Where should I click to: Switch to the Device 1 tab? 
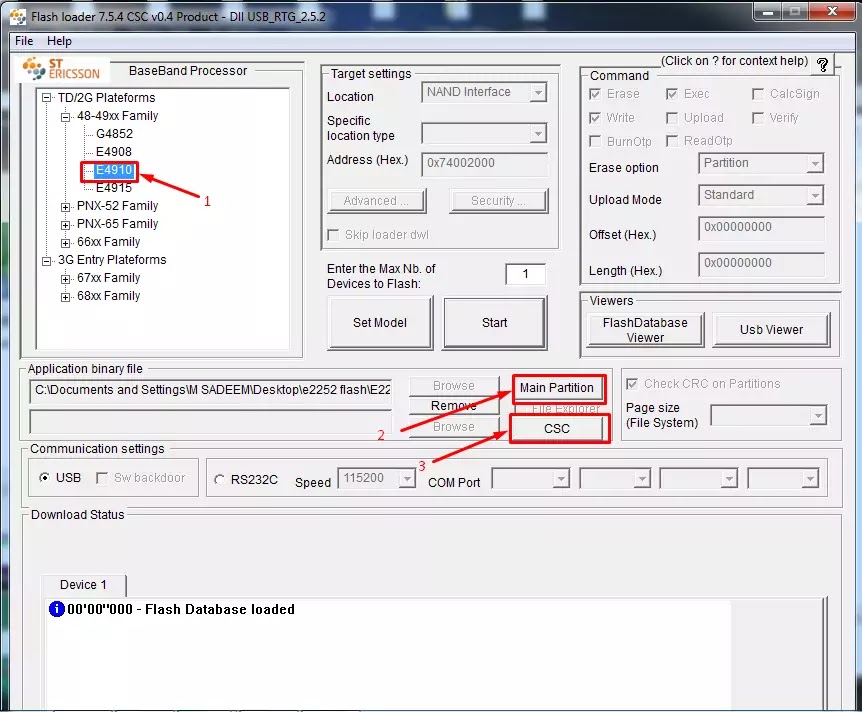coord(83,584)
